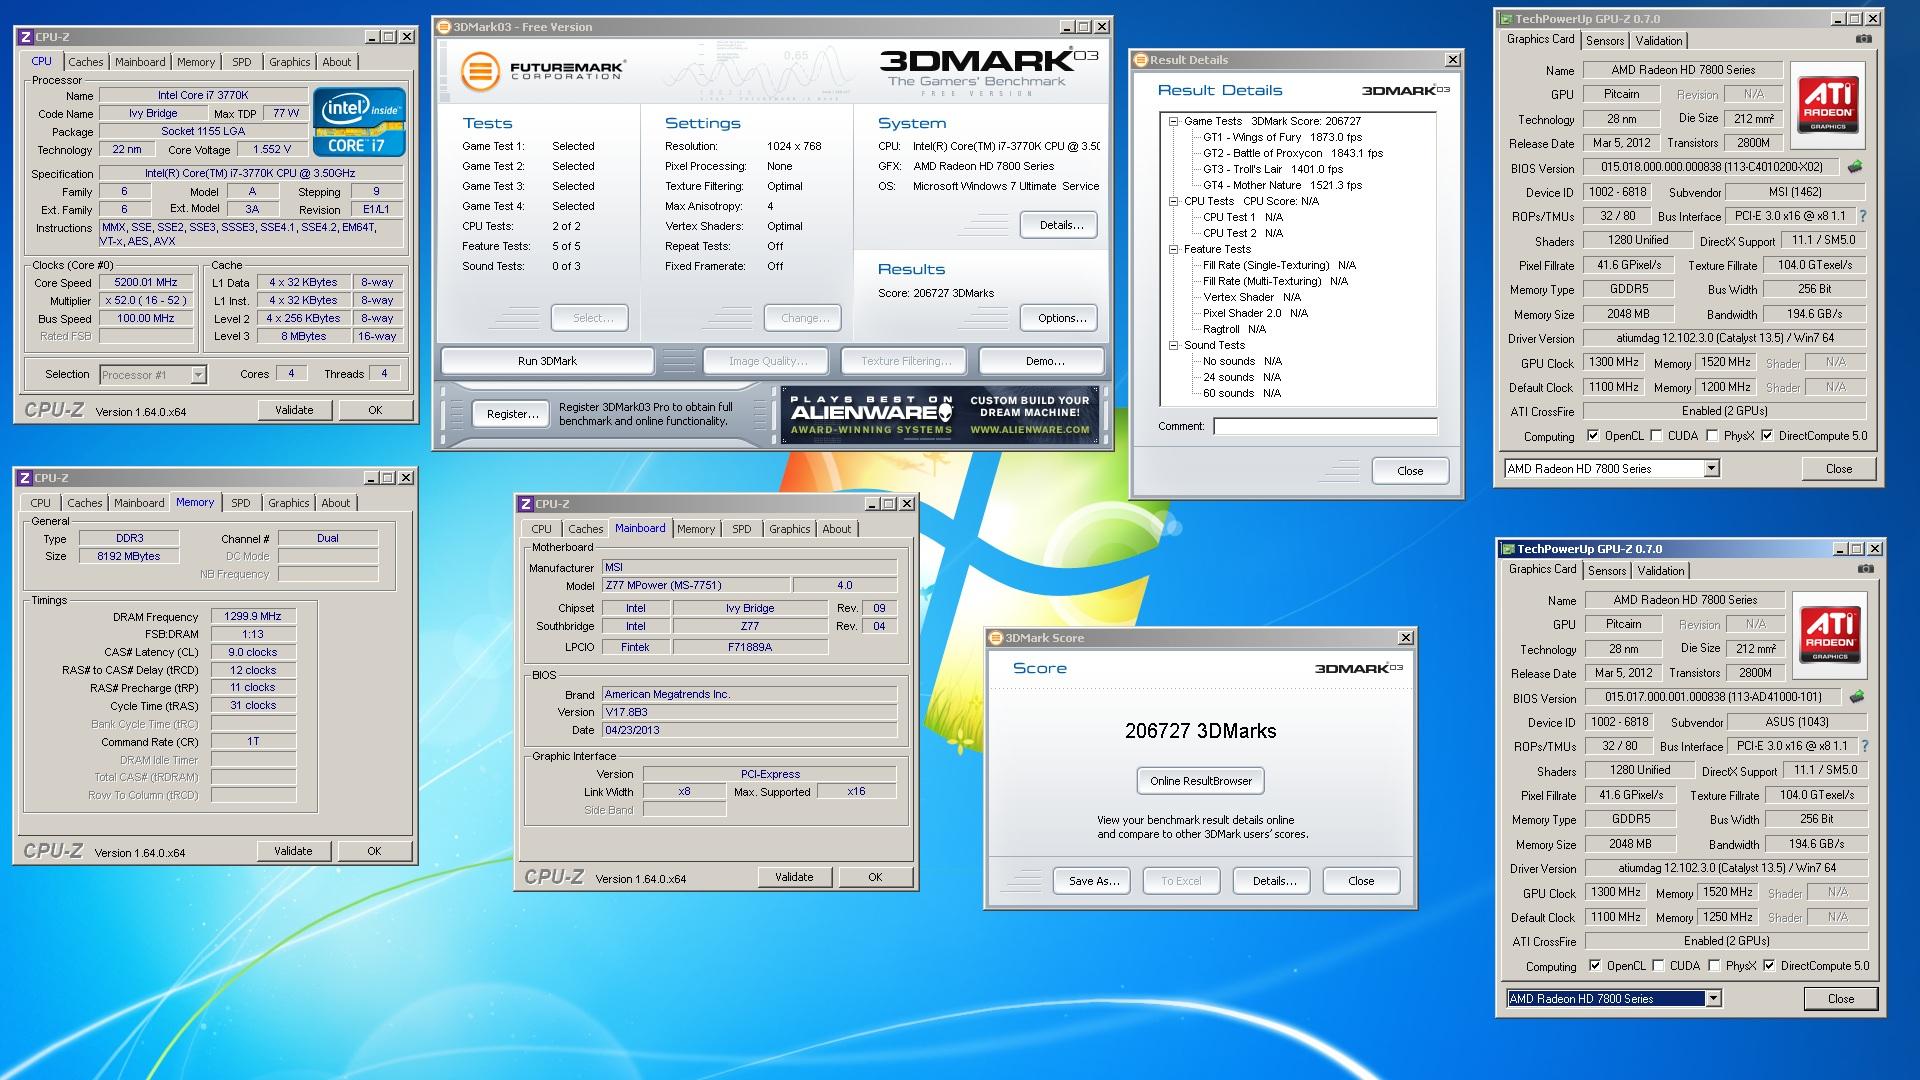This screenshot has height=1080, width=1920.
Task: Click Details in the 3DMark03 System section
Action: click(1060, 225)
